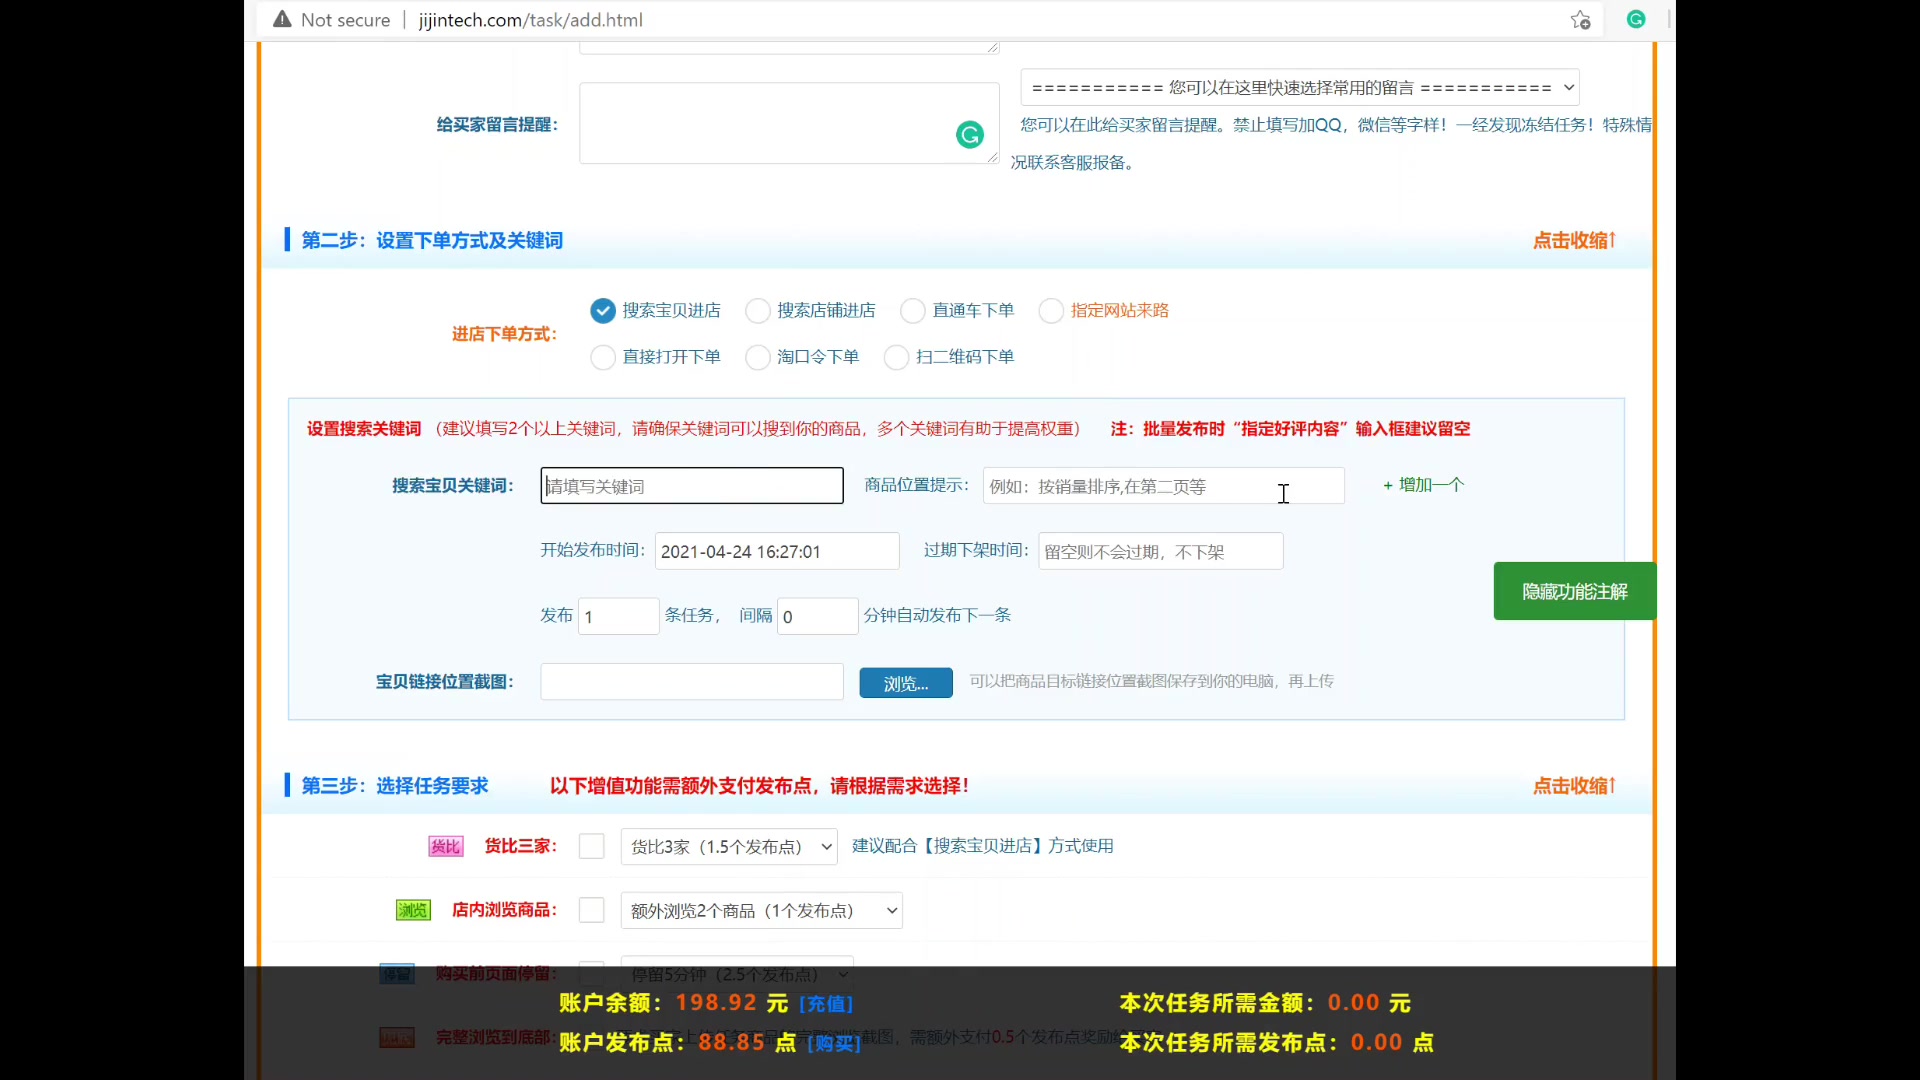
Task: Select 搜索店铺进店 radio option
Action: click(x=758, y=311)
